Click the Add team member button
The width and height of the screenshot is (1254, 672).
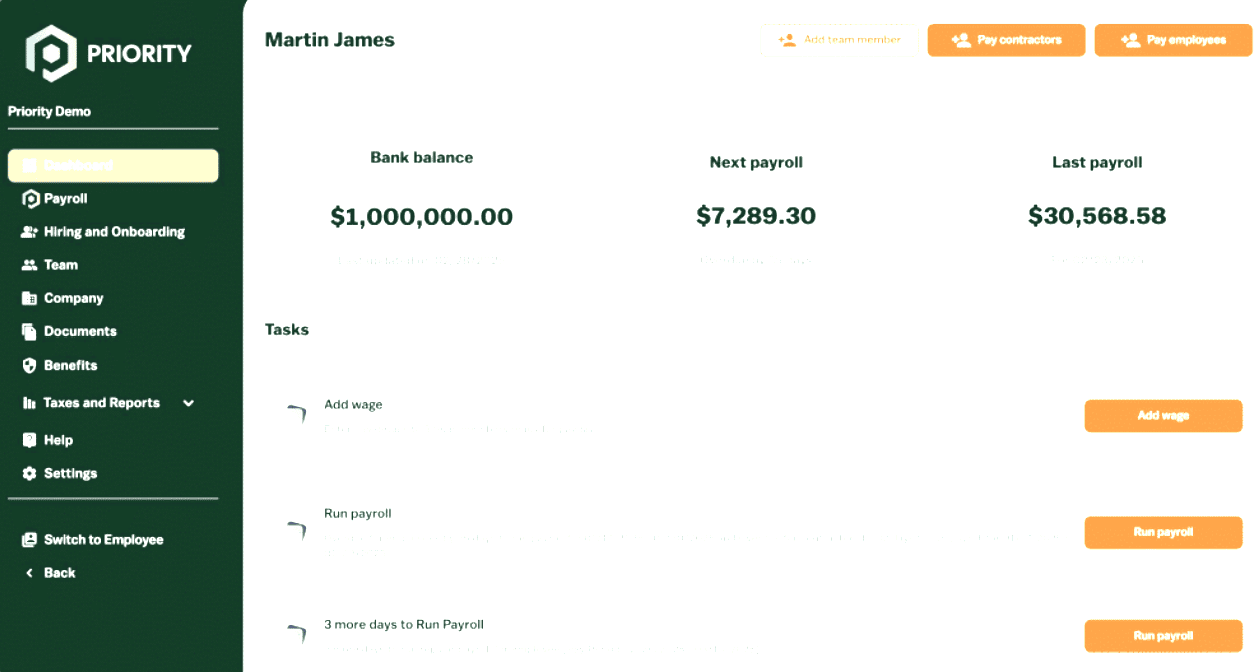click(x=839, y=40)
